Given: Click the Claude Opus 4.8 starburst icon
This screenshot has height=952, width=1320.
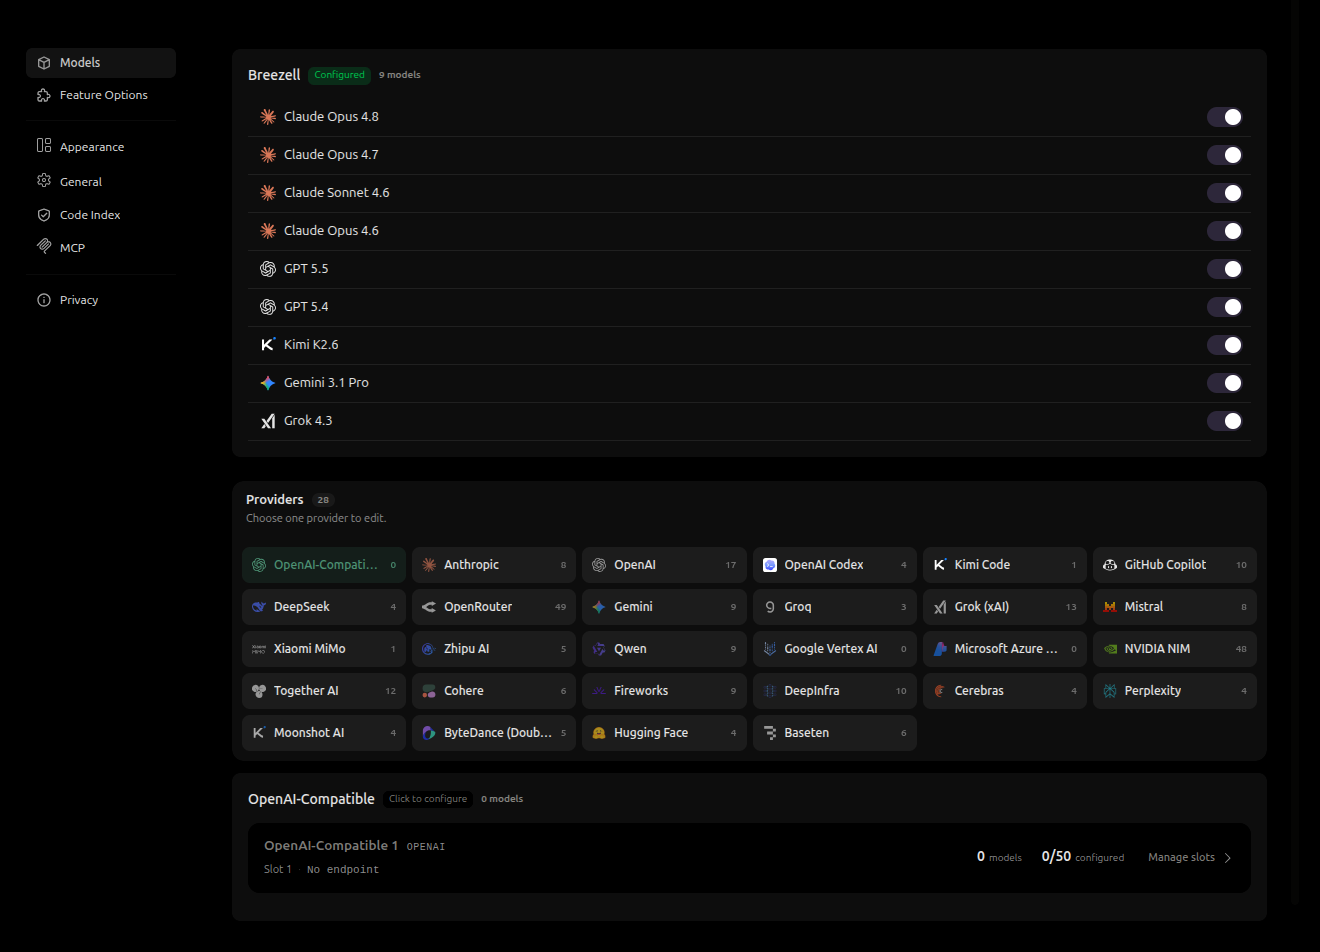Looking at the screenshot, I should (268, 117).
